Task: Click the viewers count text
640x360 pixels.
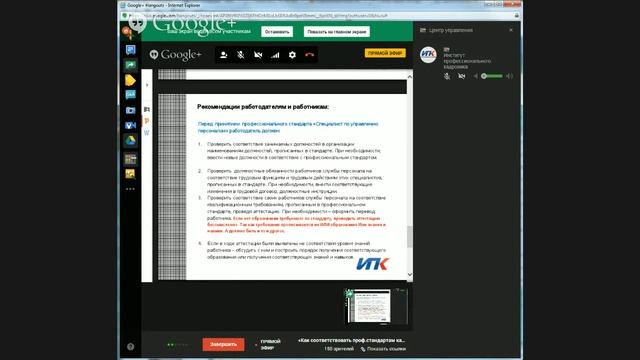Action: pos(339,349)
